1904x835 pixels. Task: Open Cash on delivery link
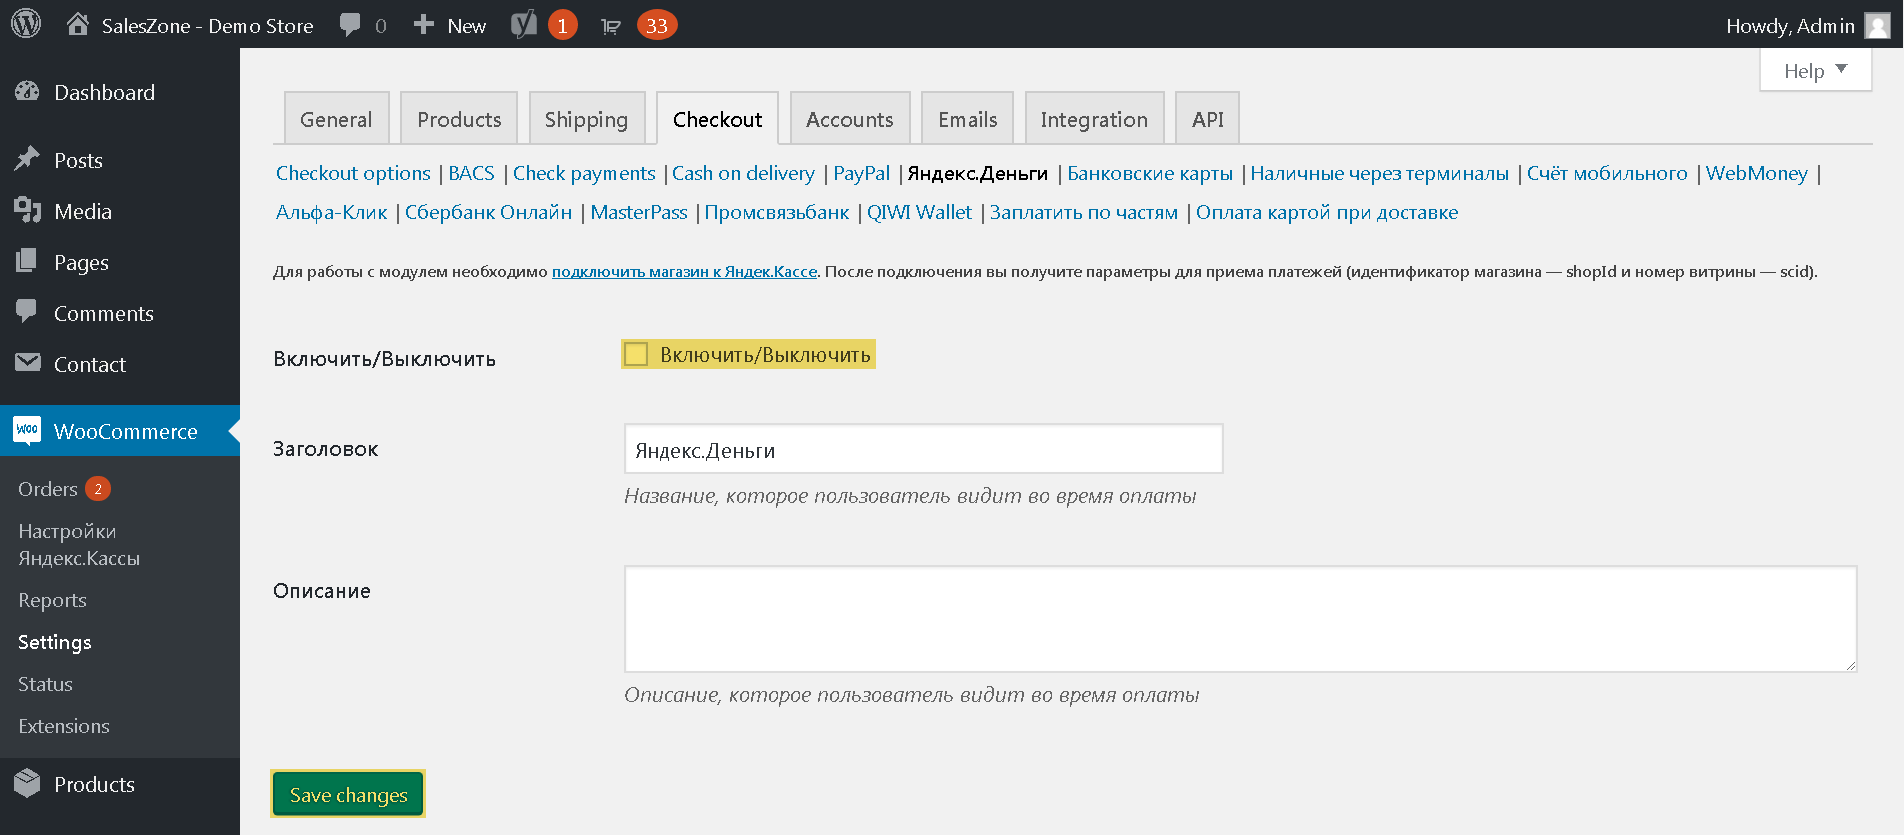click(x=743, y=173)
